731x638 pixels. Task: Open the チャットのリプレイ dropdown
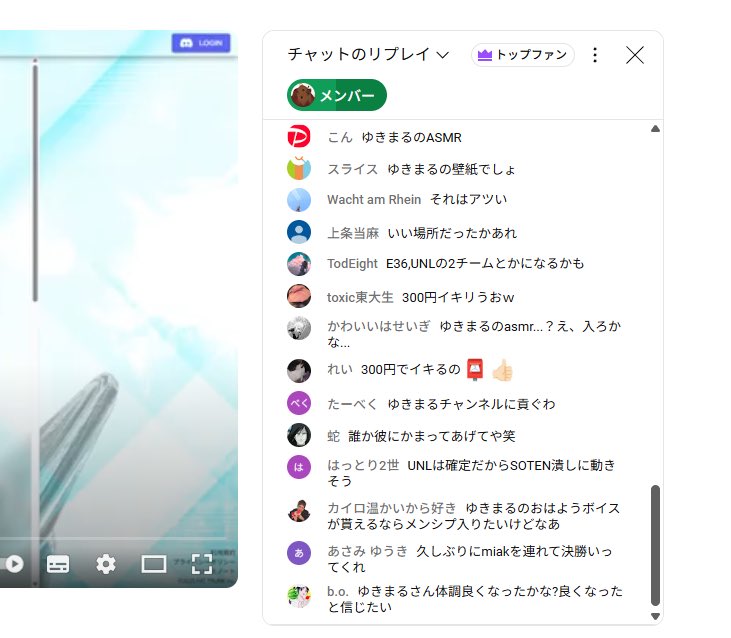368,55
